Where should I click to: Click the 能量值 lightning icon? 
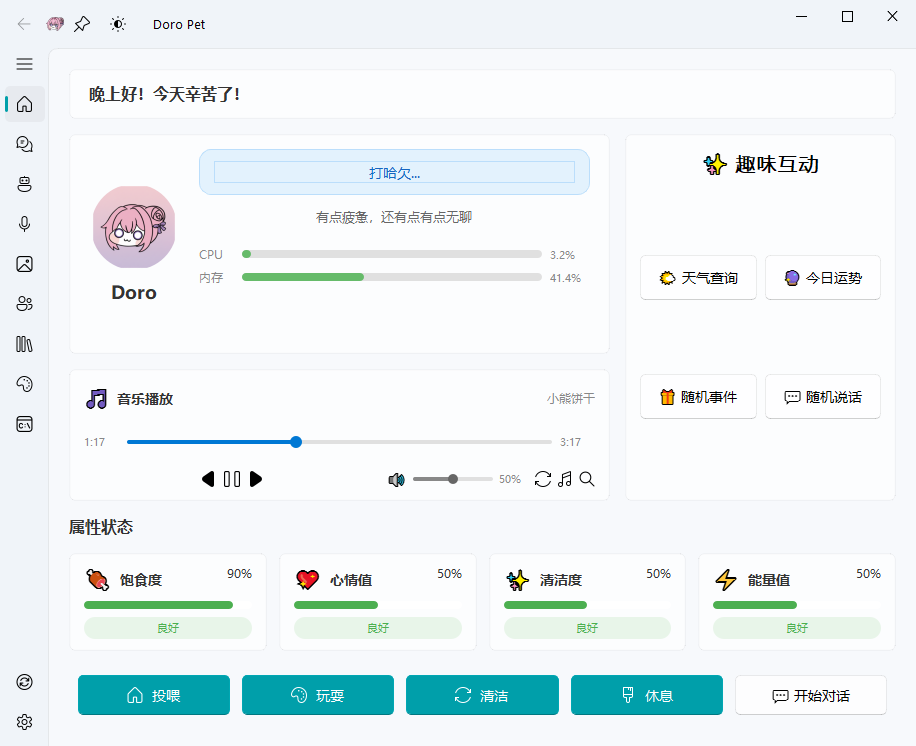[726, 580]
